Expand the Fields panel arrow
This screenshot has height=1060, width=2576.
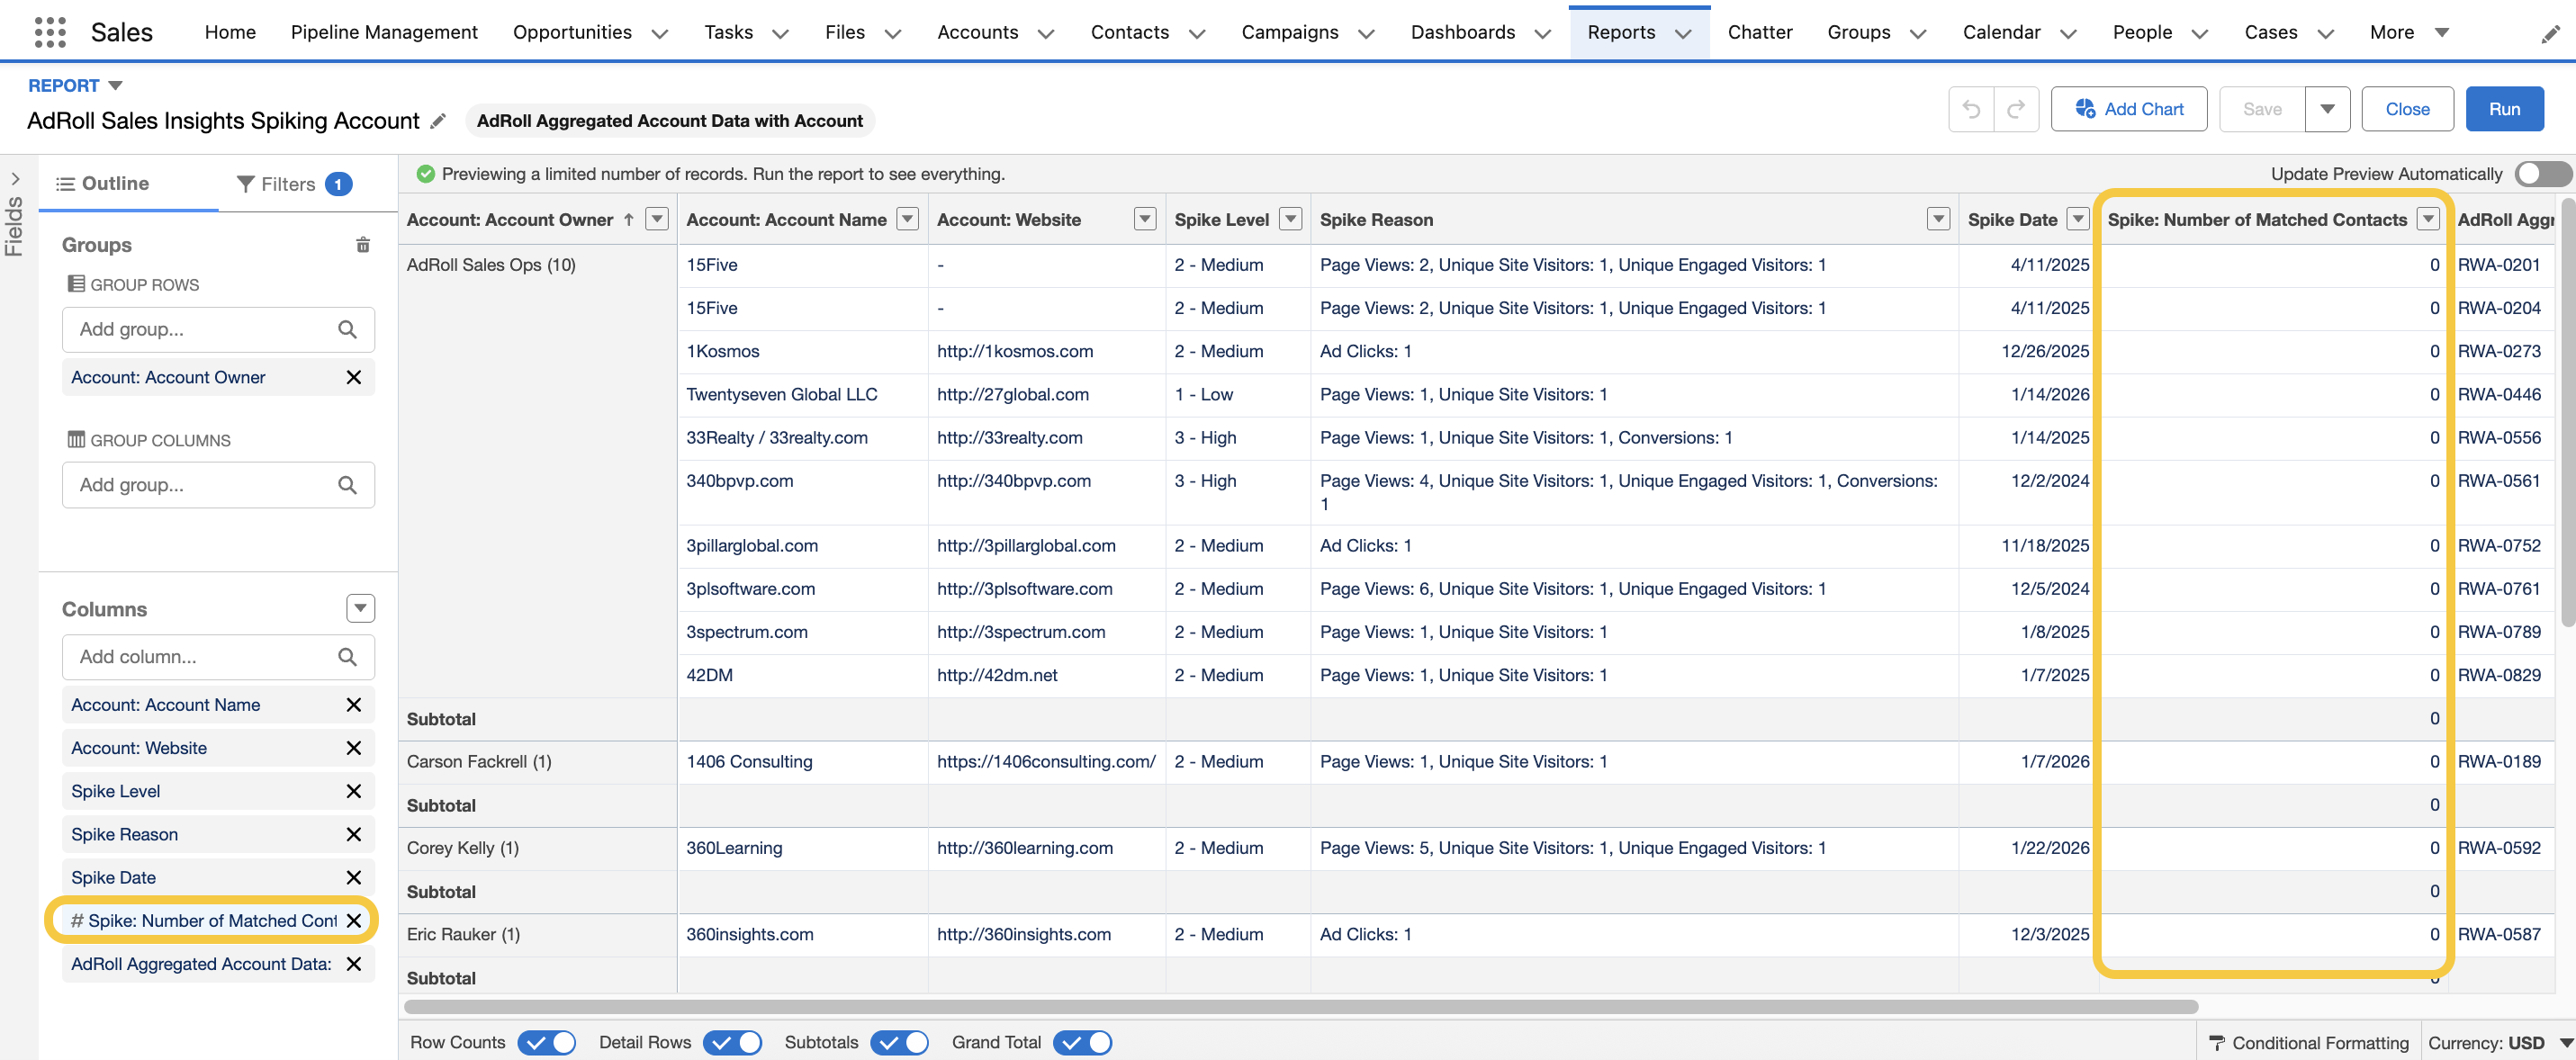click(x=15, y=179)
